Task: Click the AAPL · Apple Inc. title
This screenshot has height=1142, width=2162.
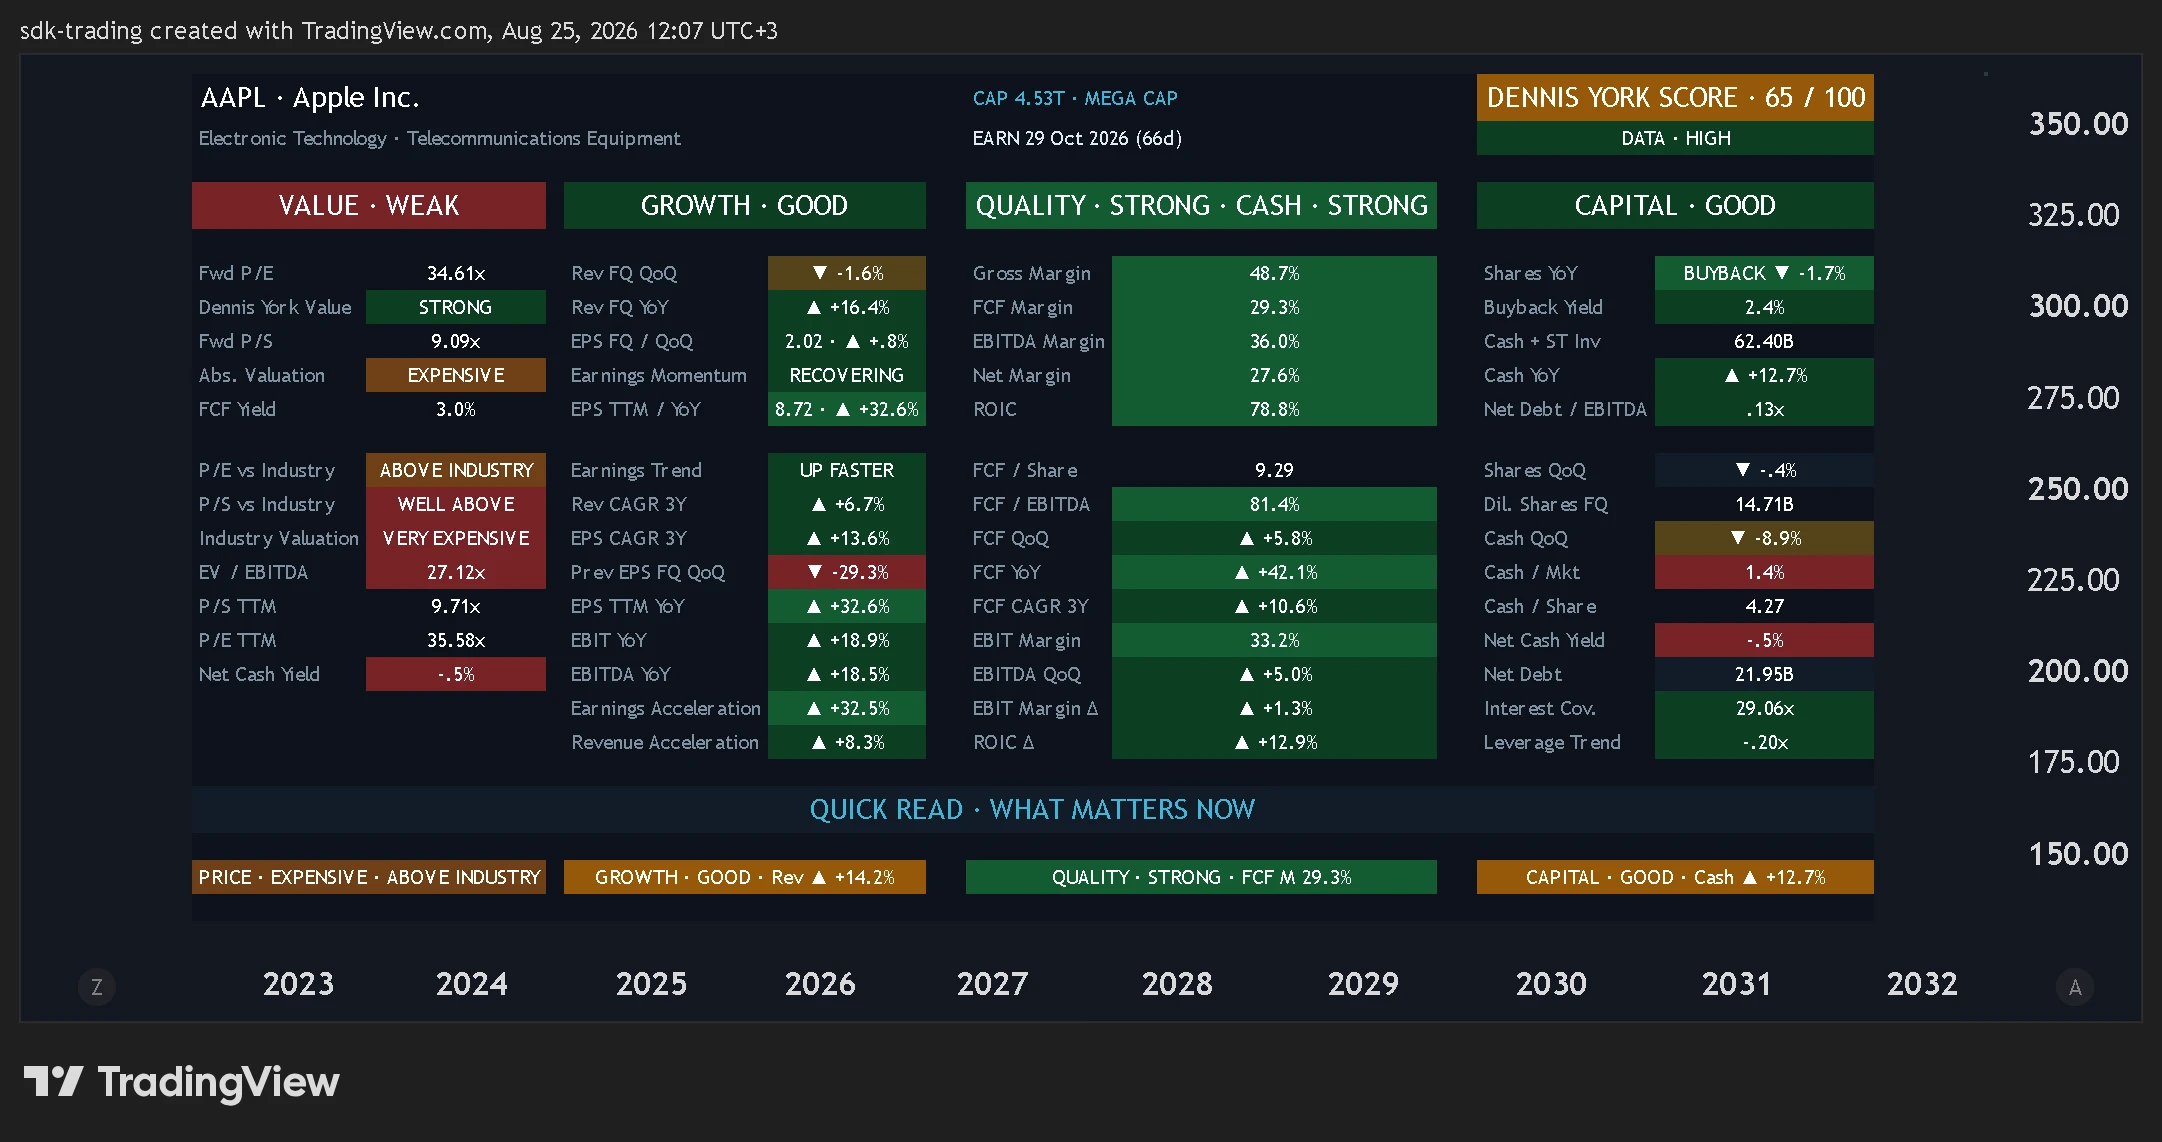Action: click(x=310, y=97)
